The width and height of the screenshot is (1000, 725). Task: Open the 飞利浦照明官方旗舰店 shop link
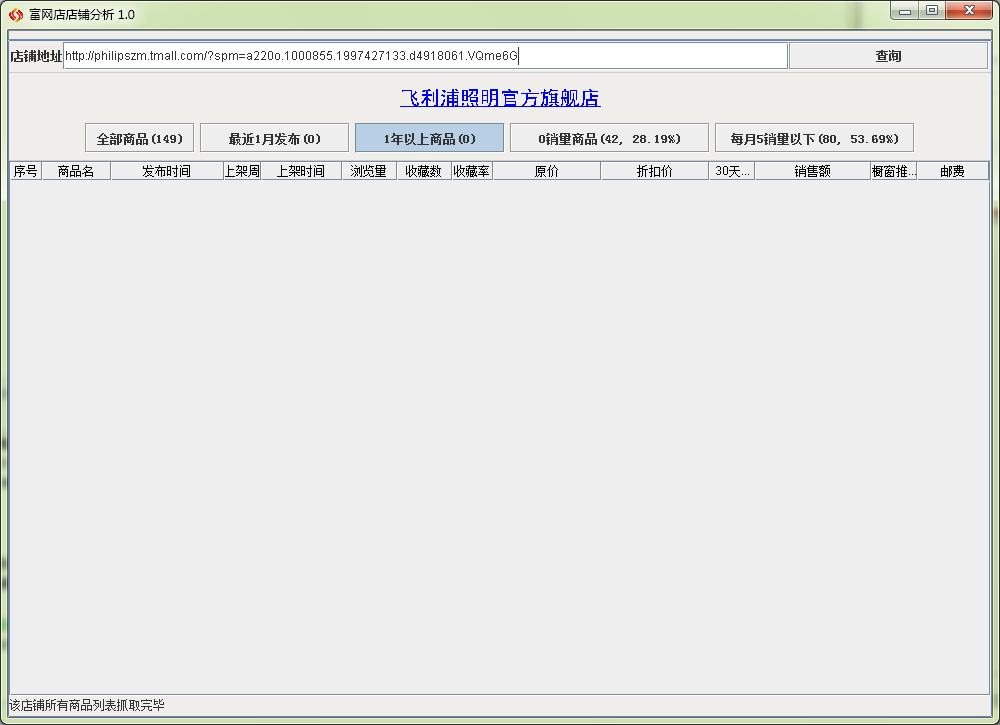tap(500, 98)
